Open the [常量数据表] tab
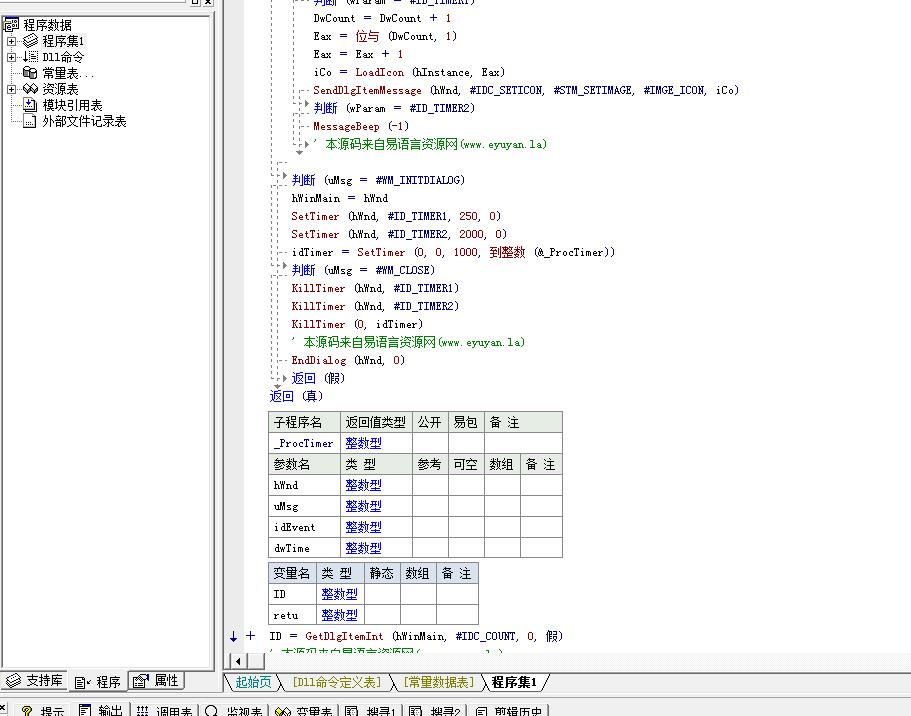This screenshot has height=716, width=911. (x=439, y=682)
